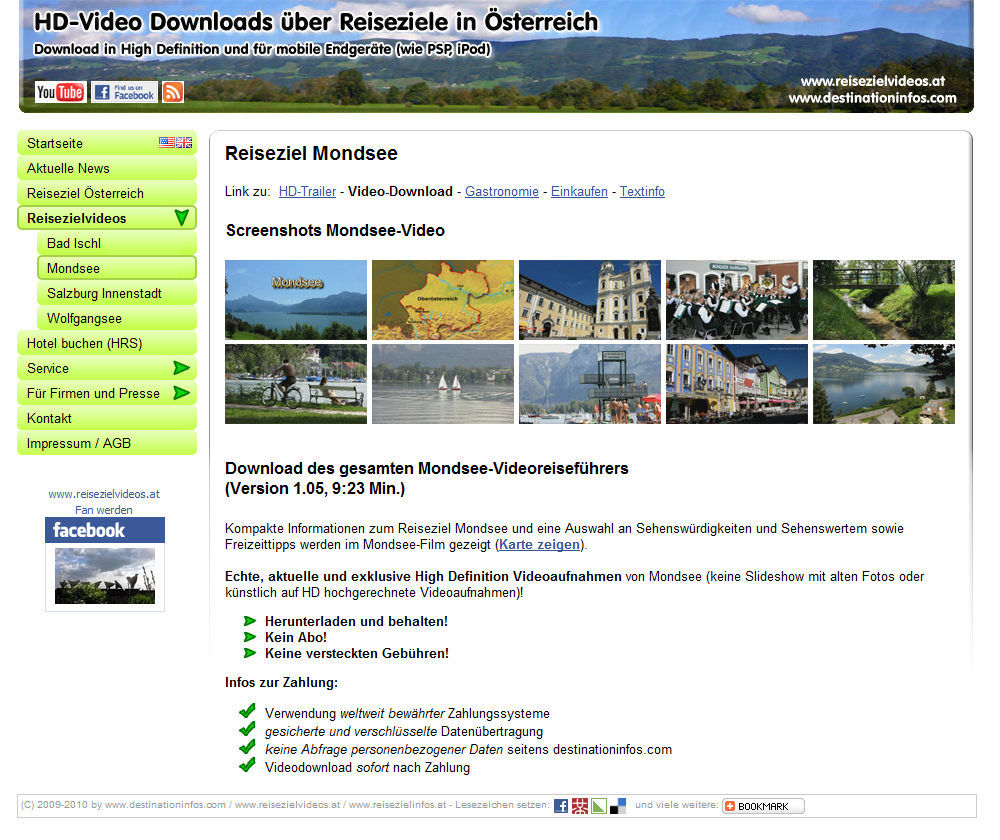Open Aktuelle News in sidebar
Image resolution: width=1000 pixels, height=840 pixels.
click(68, 168)
